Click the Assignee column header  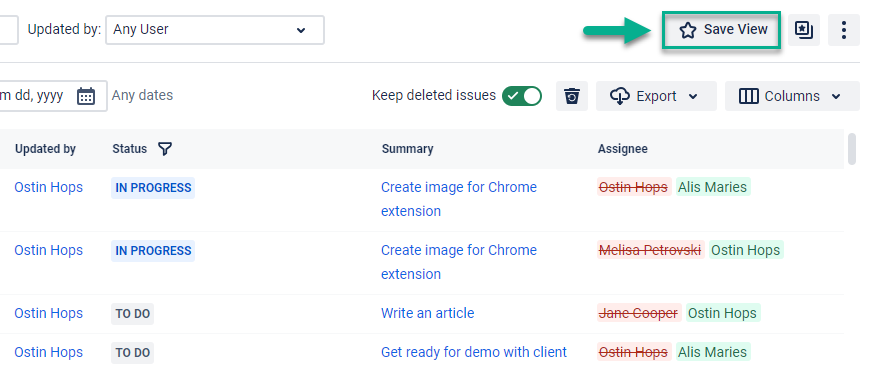point(622,148)
